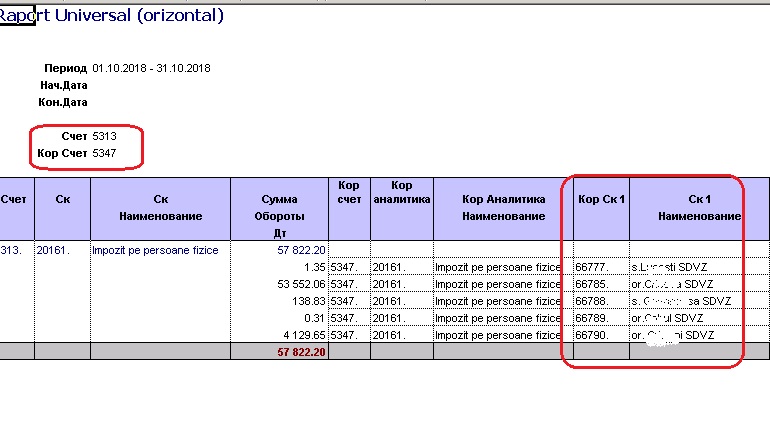Click the Кор счет column header
Image resolution: width=770 pixels, height=431 pixels.
[349, 209]
